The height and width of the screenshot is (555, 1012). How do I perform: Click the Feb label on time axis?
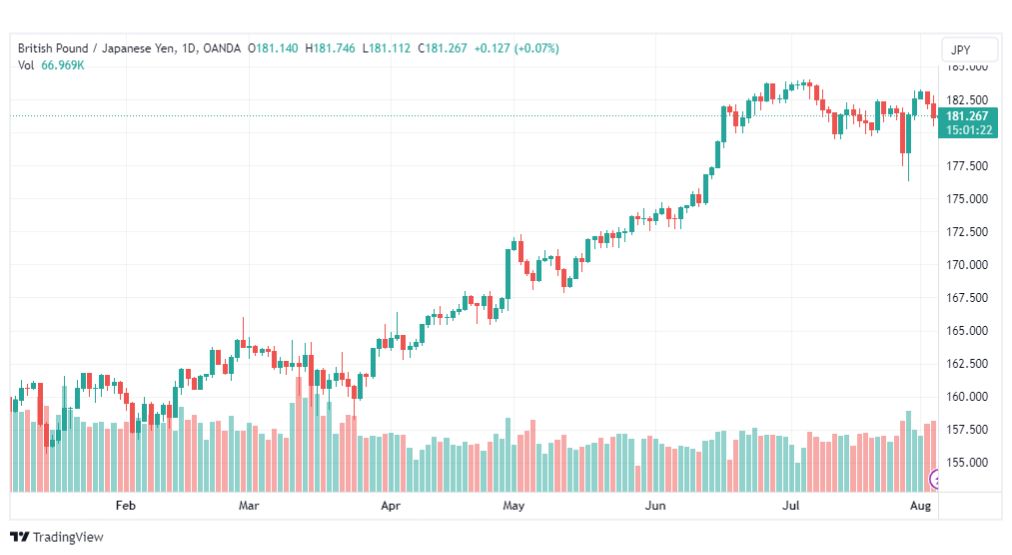click(x=125, y=505)
